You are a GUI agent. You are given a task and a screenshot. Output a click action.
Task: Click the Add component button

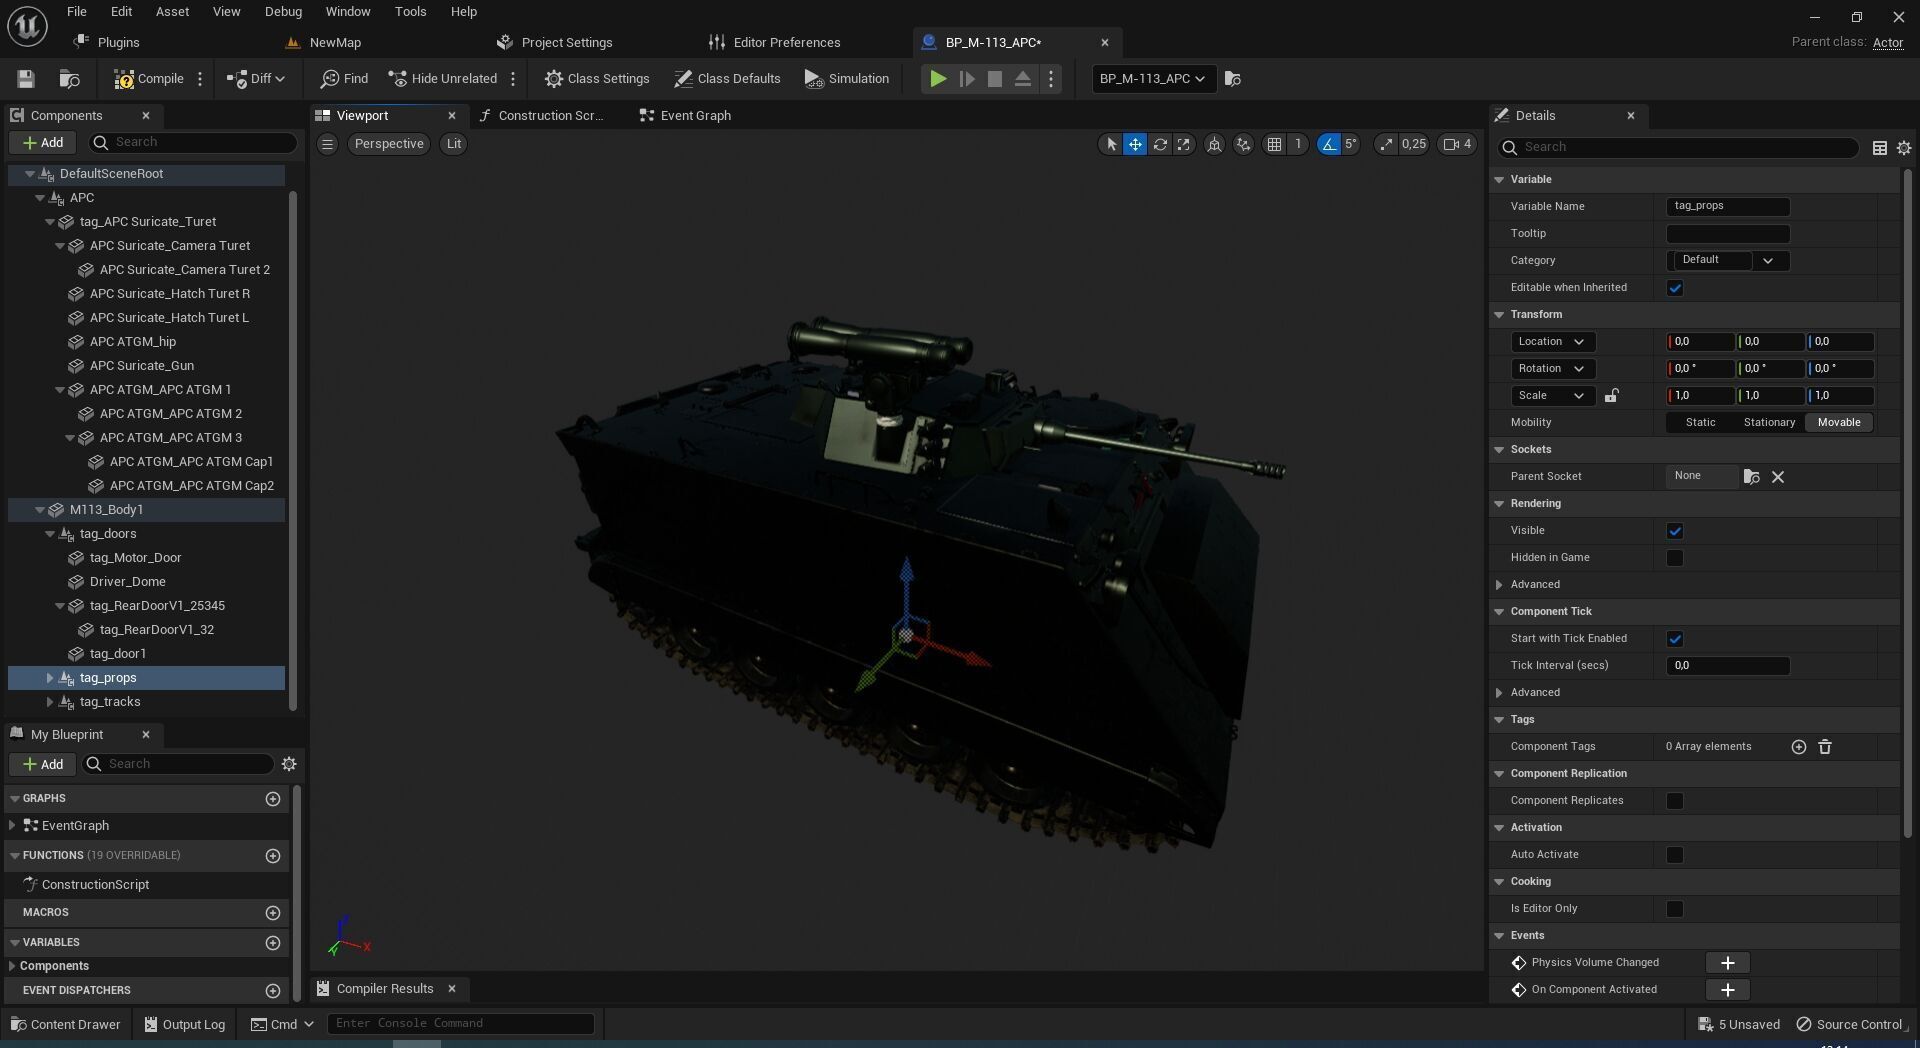coord(43,143)
